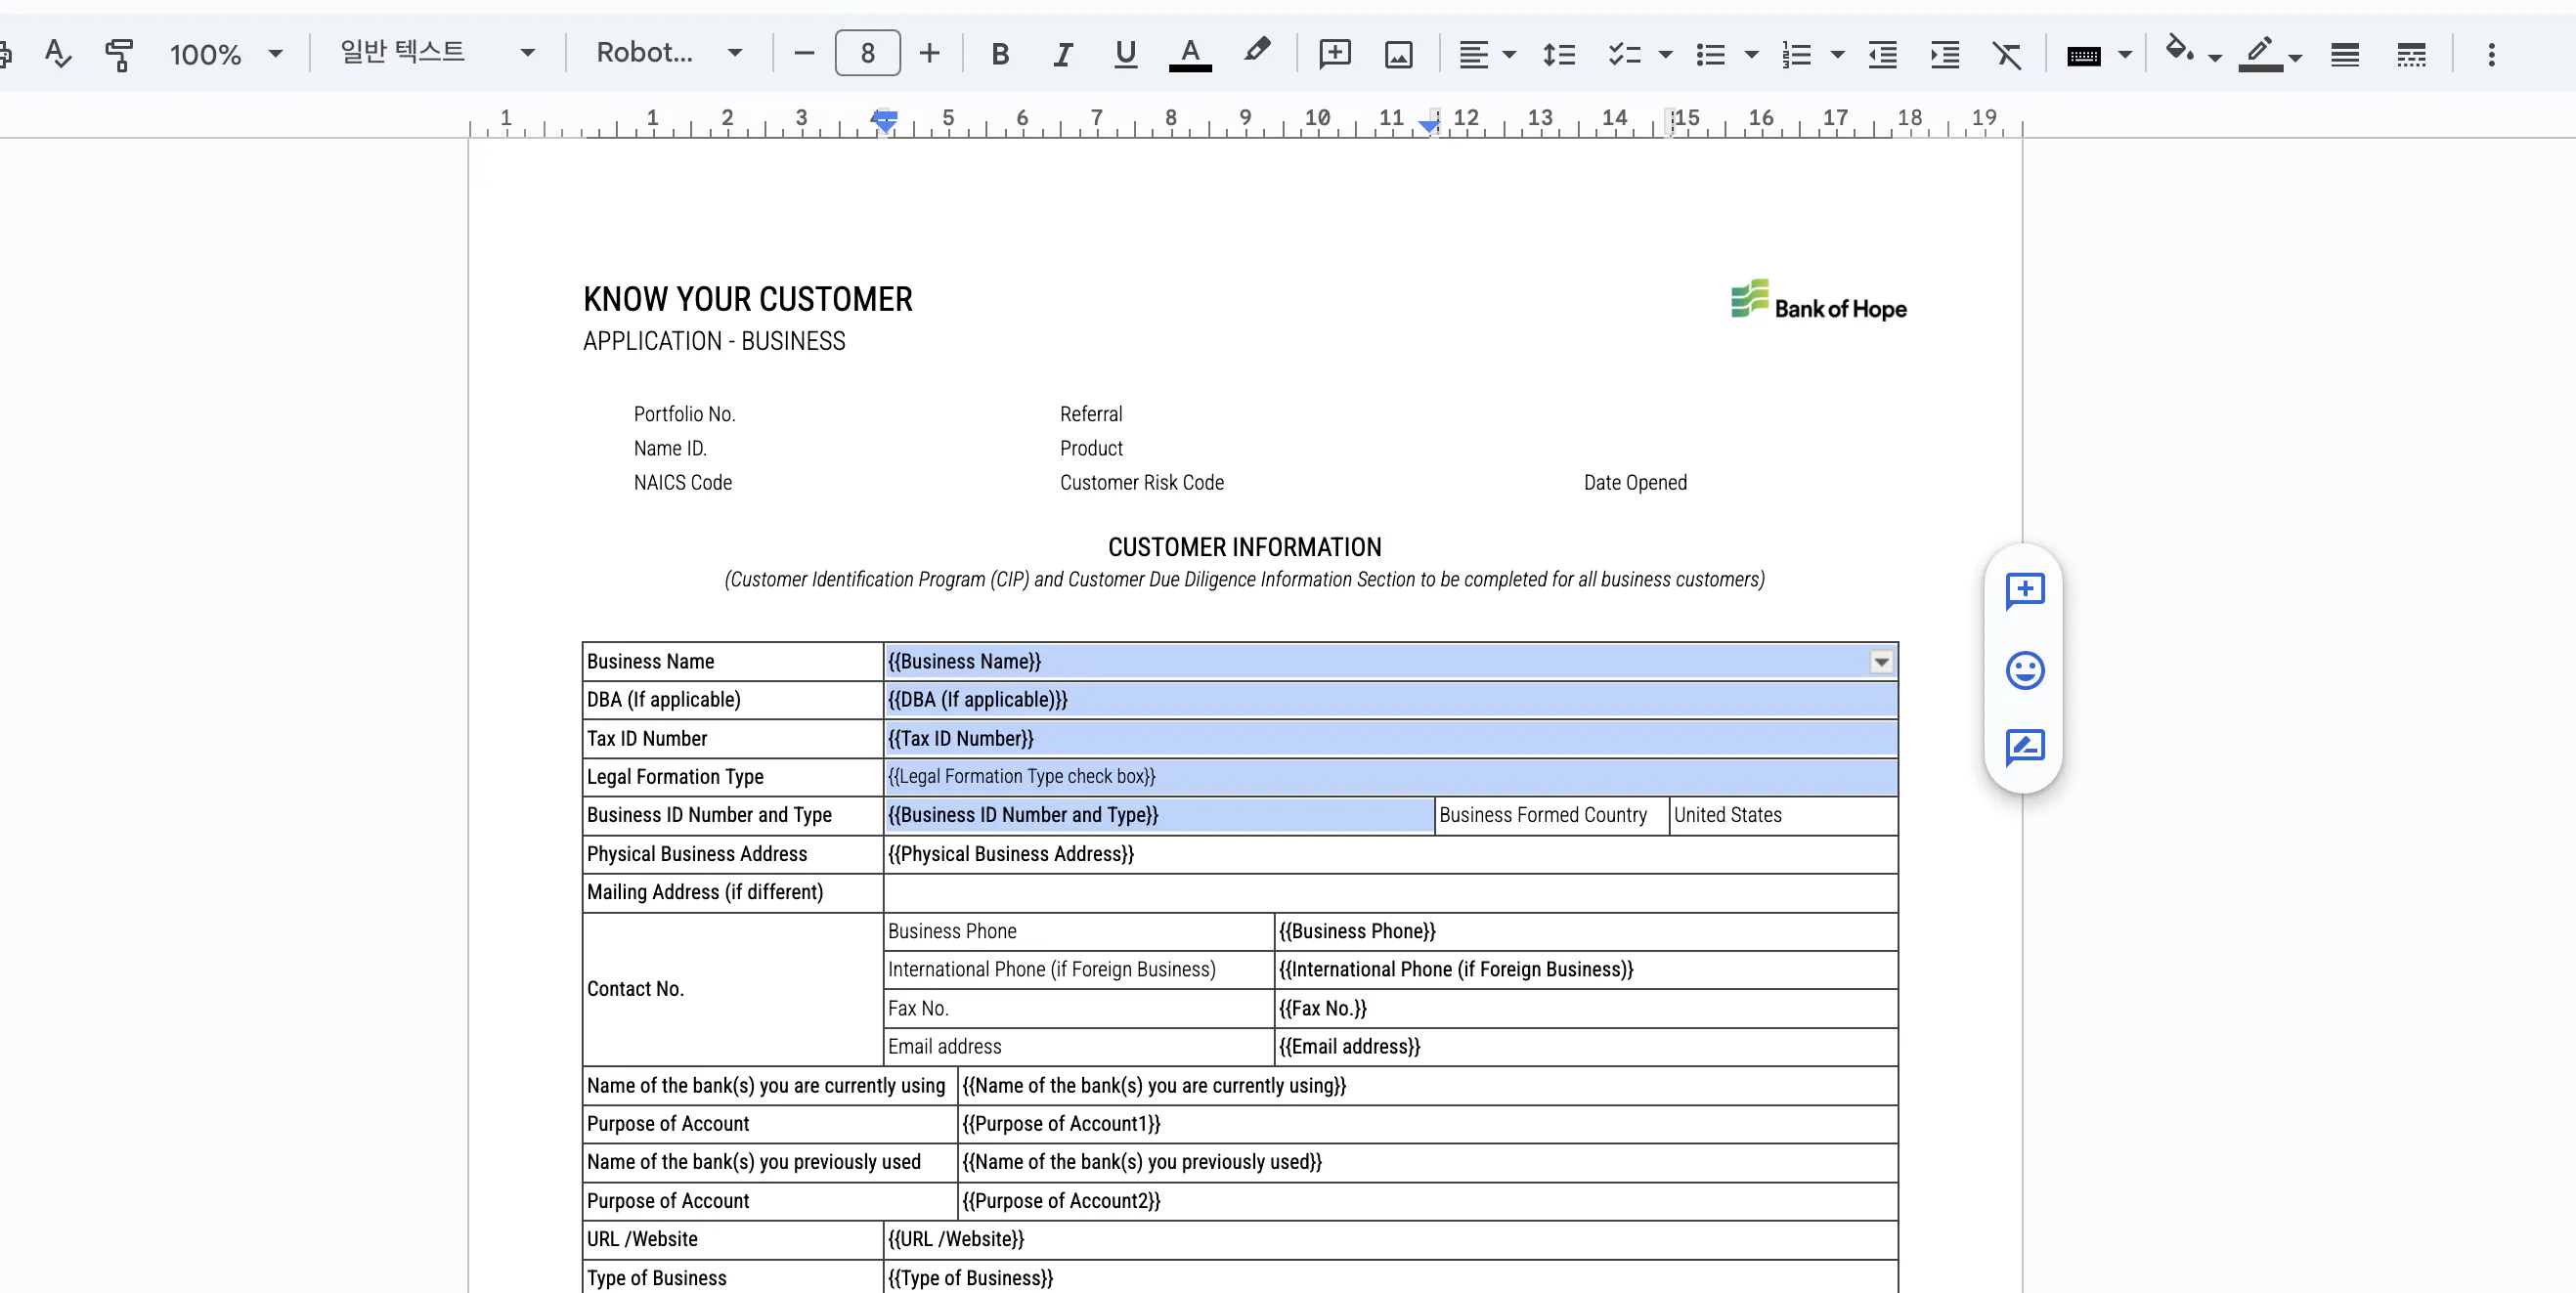Open line and paragraph spacing options
Image resolution: width=2576 pixels, height=1293 pixels.
pos(1559,54)
